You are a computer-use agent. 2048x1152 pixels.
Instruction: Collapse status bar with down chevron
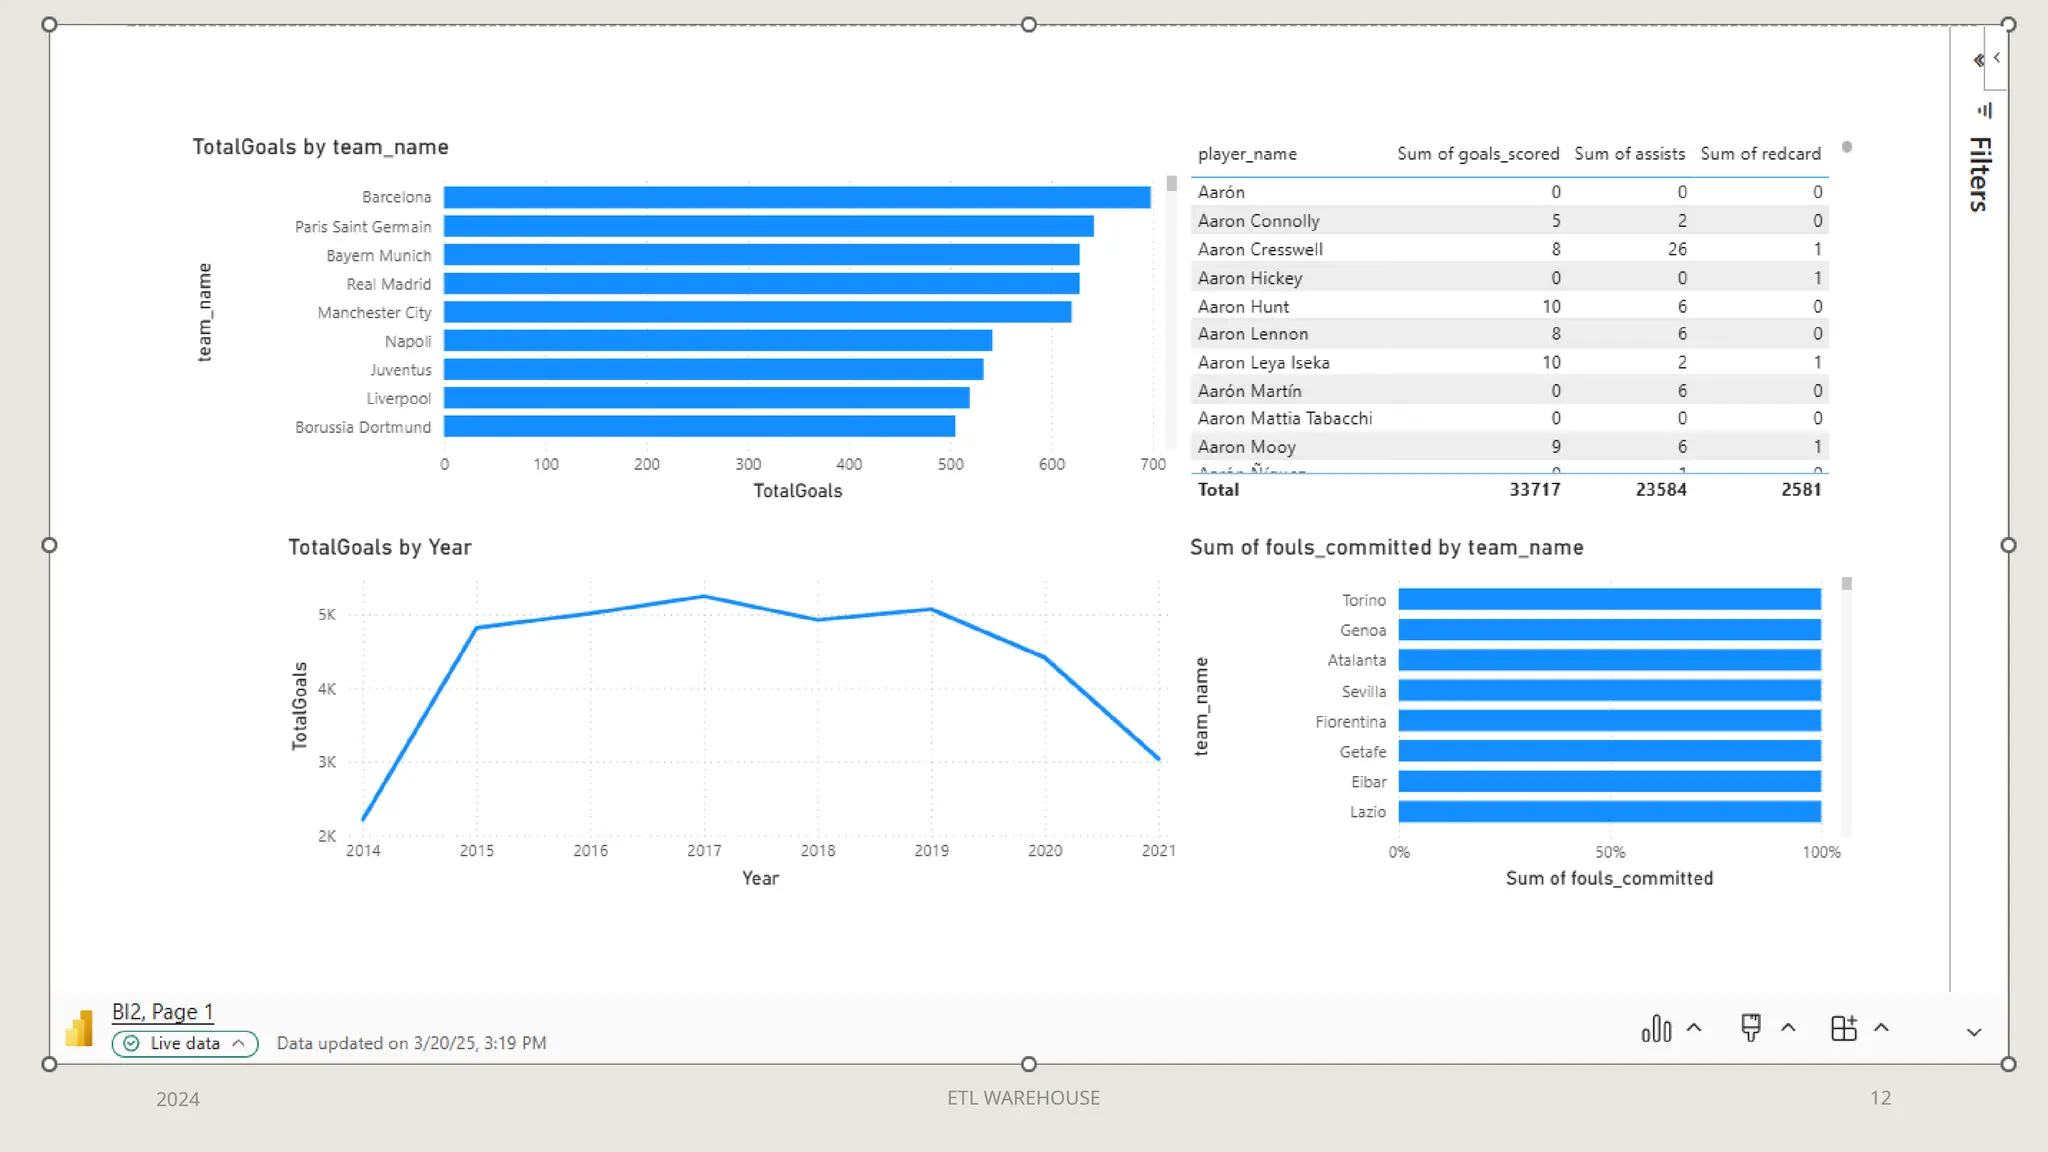[x=1973, y=1032]
